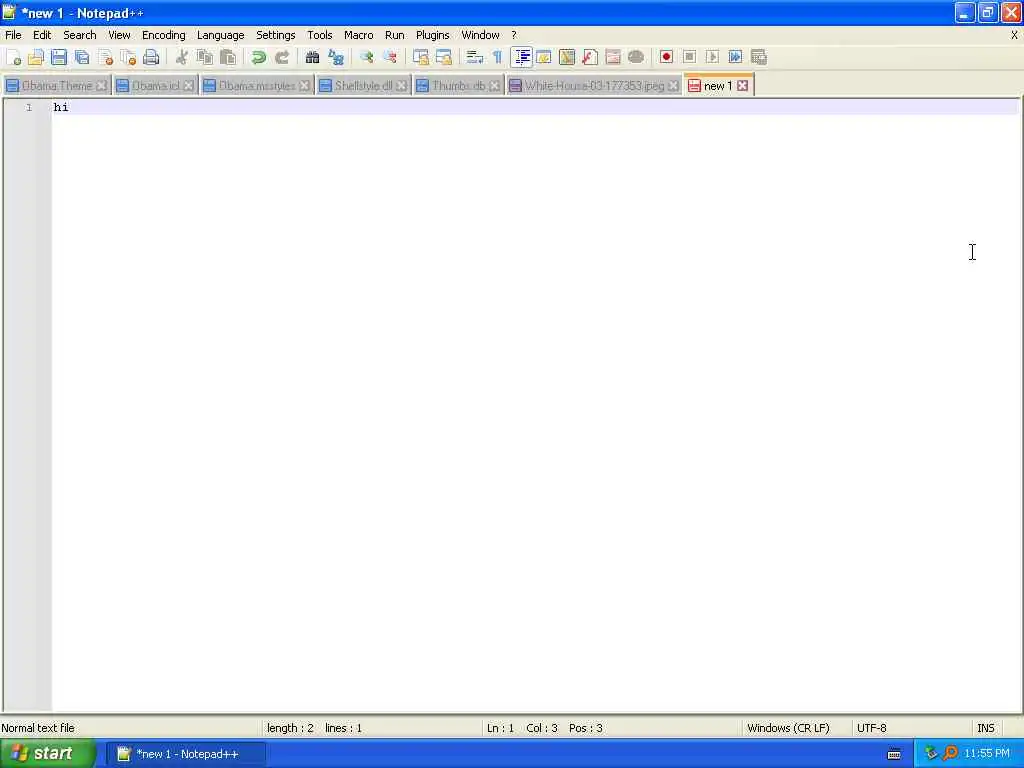
Task: Click the Copy toolbar icon
Action: (x=204, y=57)
